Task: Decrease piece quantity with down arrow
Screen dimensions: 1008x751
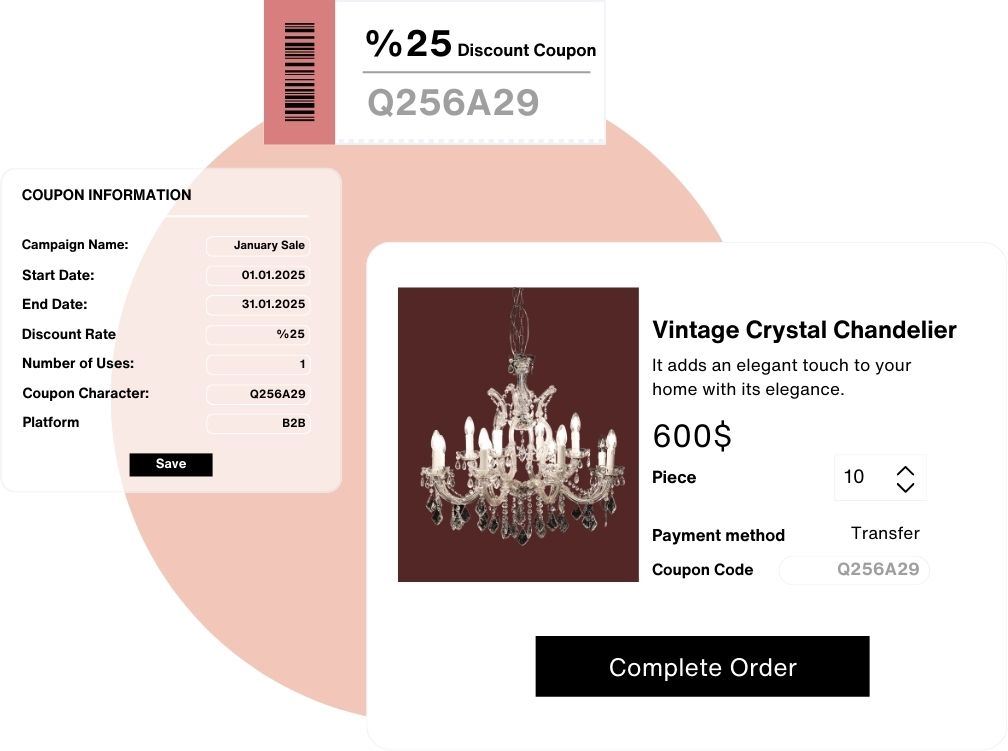Action: click(905, 487)
